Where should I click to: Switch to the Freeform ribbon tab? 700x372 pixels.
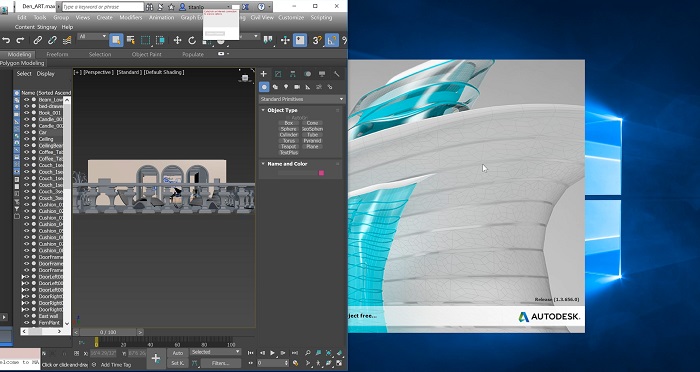(x=57, y=54)
